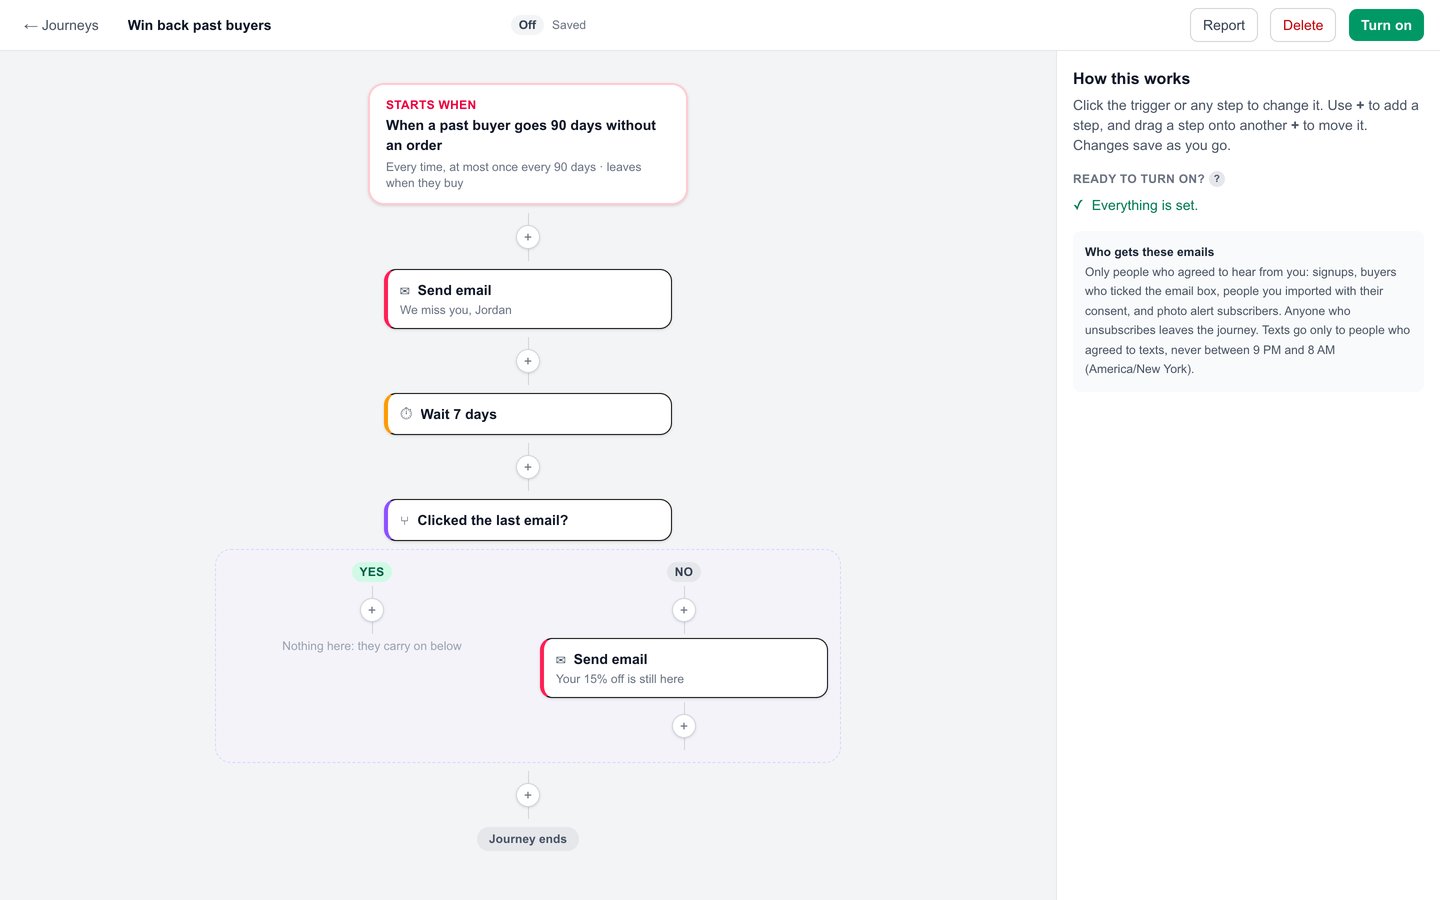
Task: Click the 'Who gets these emails' heading
Action: pyautogui.click(x=1149, y=252)
